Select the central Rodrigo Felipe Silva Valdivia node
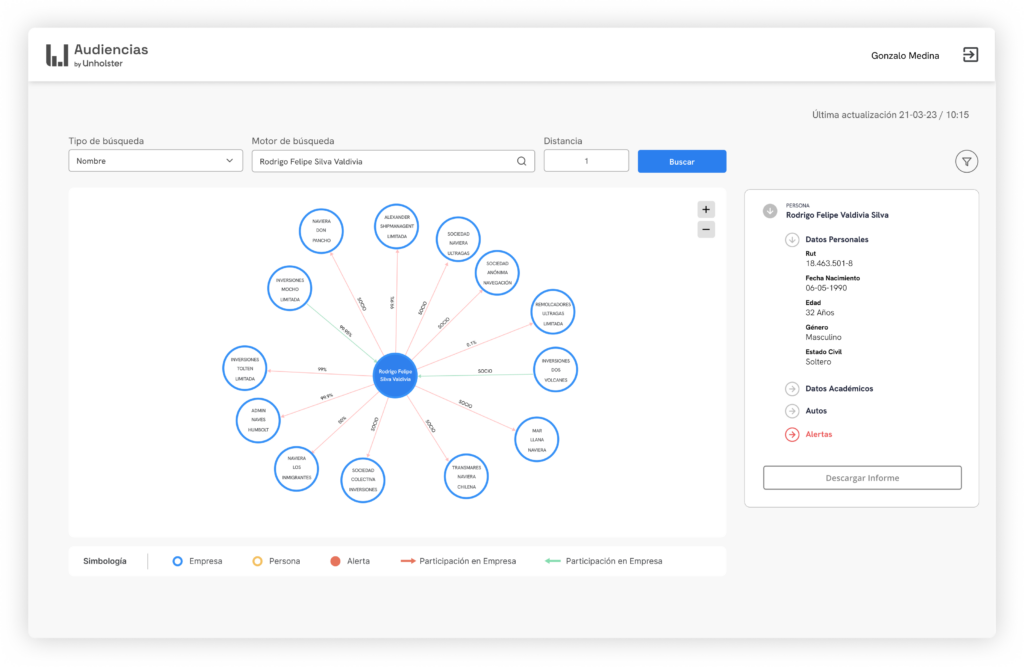 coord(395,376)
